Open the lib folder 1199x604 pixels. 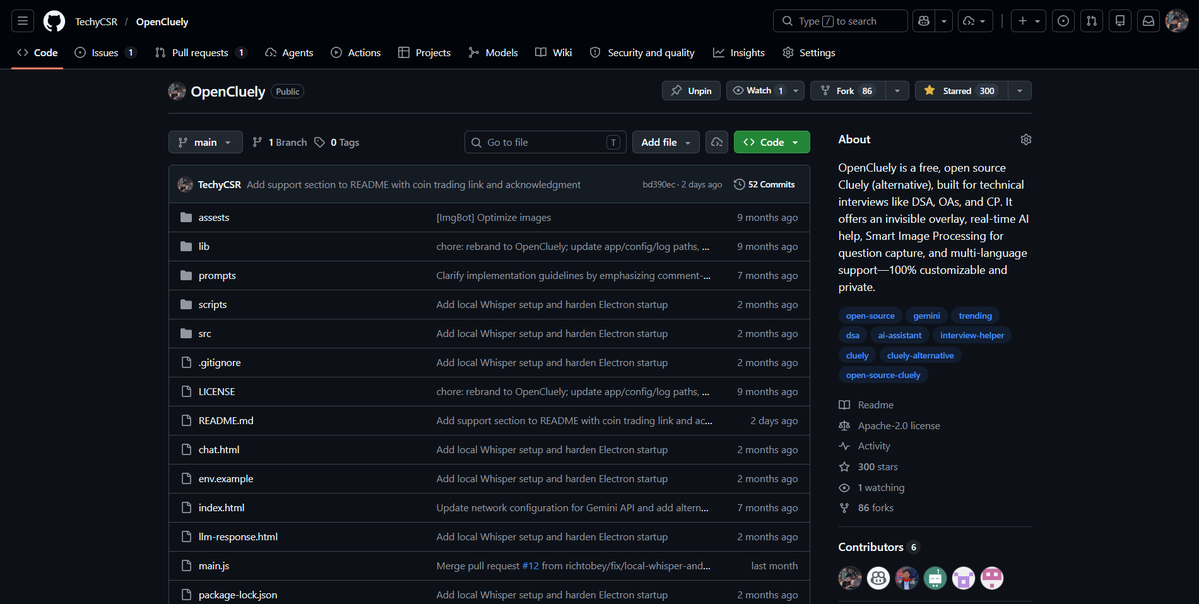pos(203,247)
